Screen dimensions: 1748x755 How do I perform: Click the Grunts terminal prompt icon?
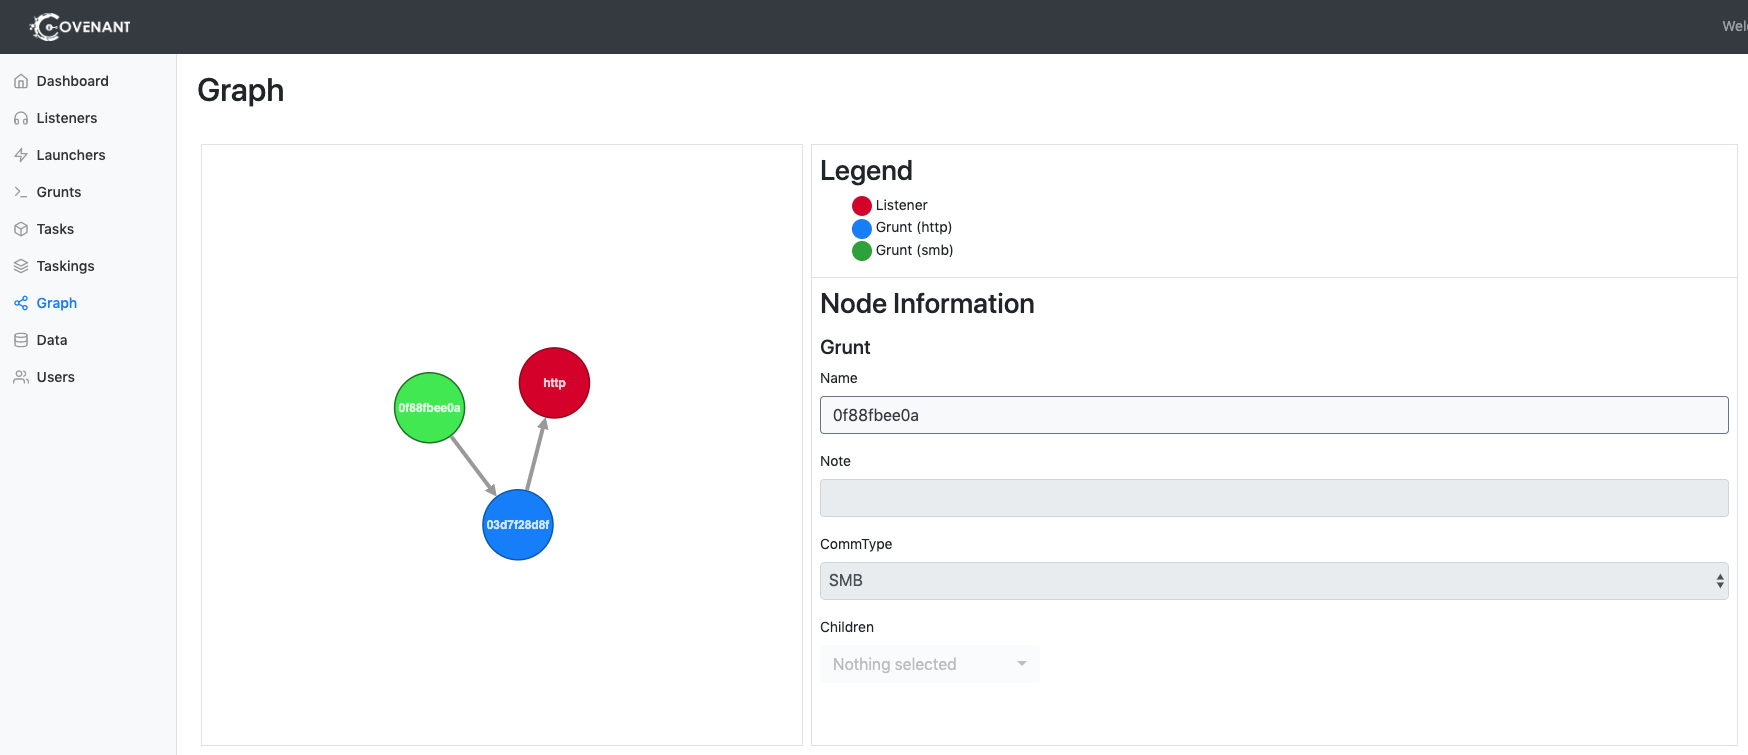[21, 192]
